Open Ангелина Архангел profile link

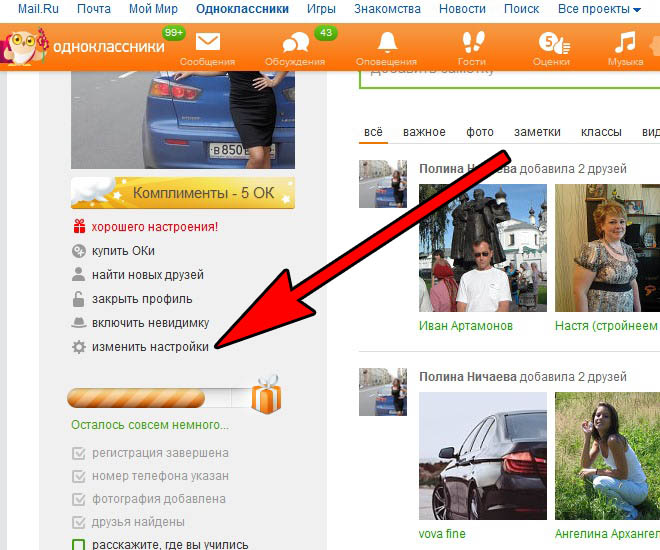pos(607,534)
